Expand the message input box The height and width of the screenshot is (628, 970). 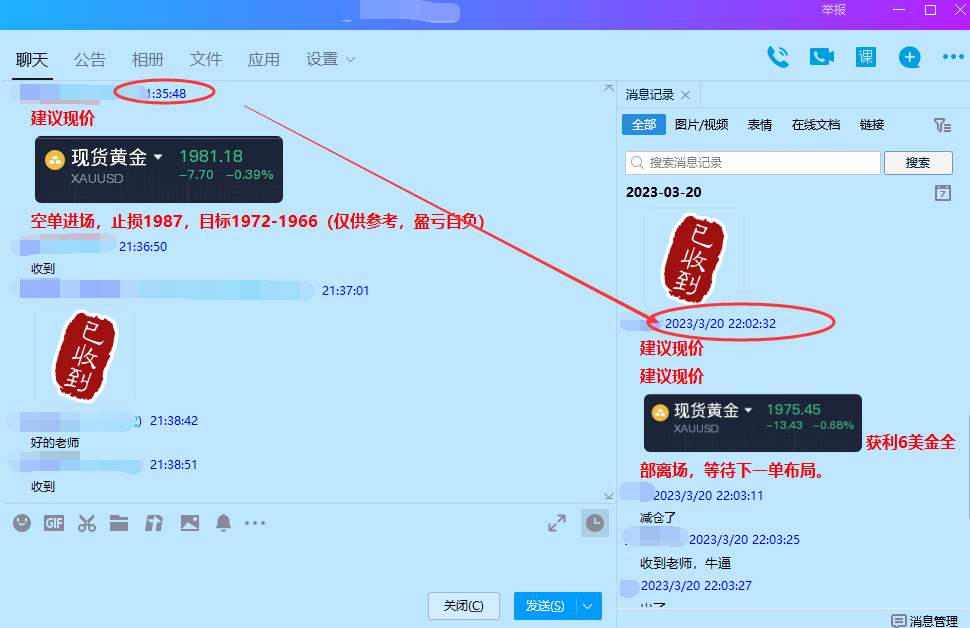click(557, 523)
